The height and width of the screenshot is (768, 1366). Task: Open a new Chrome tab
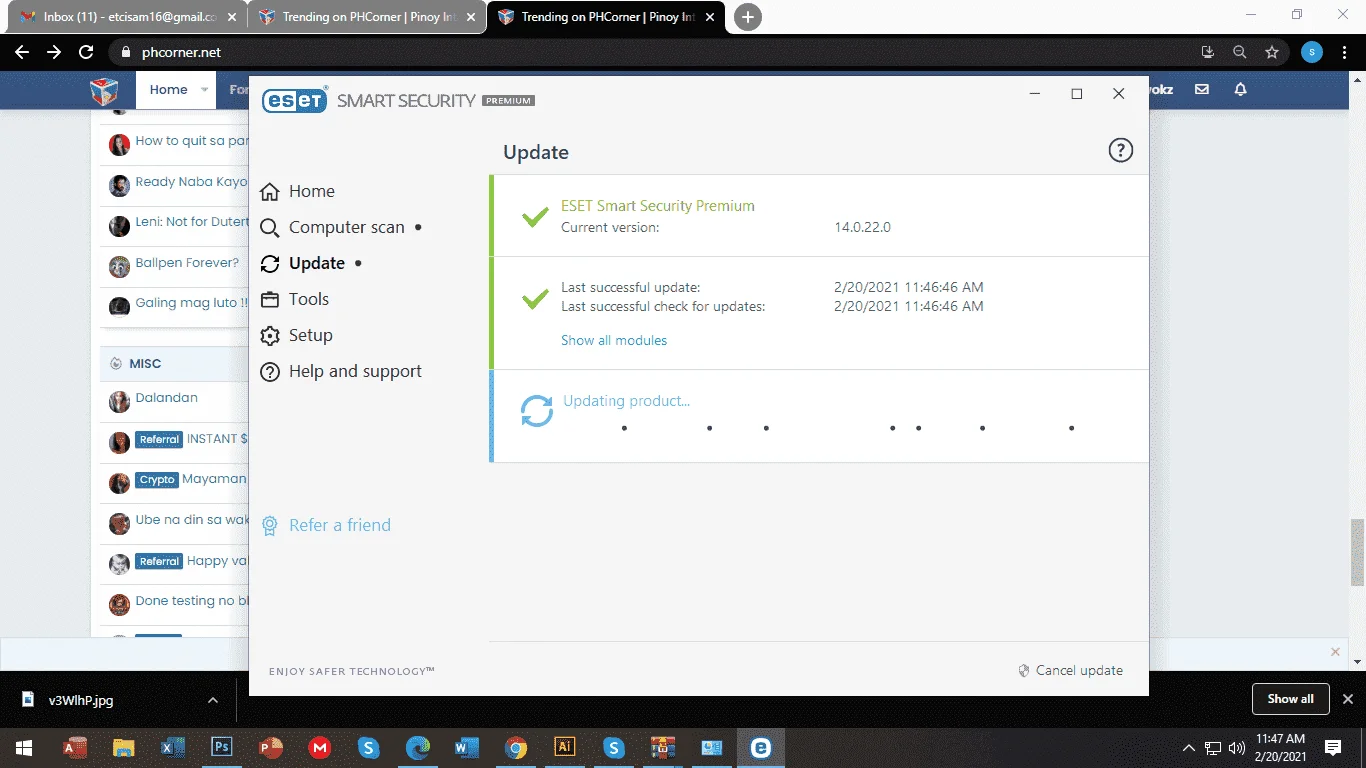[748, 17]
